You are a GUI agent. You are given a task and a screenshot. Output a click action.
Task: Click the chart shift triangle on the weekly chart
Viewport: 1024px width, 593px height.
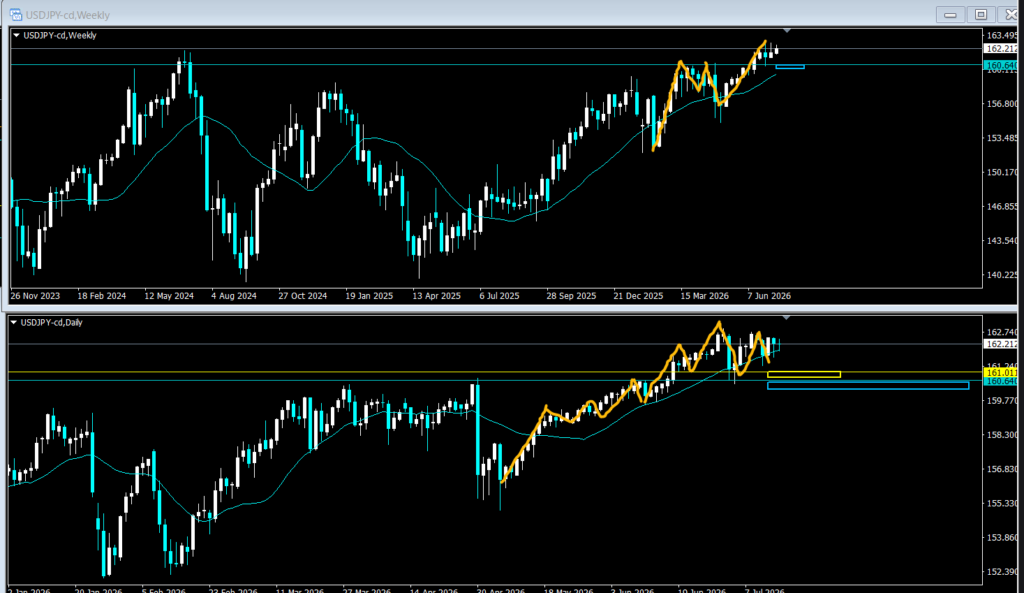click(787, 30)
